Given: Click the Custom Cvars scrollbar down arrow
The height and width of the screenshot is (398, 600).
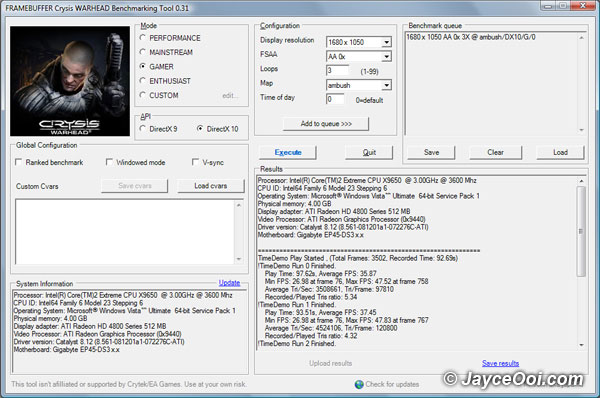Looking at the screenshot, I should [239, 259].
